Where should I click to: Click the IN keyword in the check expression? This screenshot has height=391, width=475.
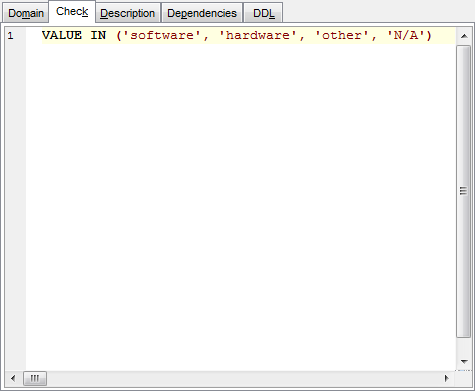point(98,35)
